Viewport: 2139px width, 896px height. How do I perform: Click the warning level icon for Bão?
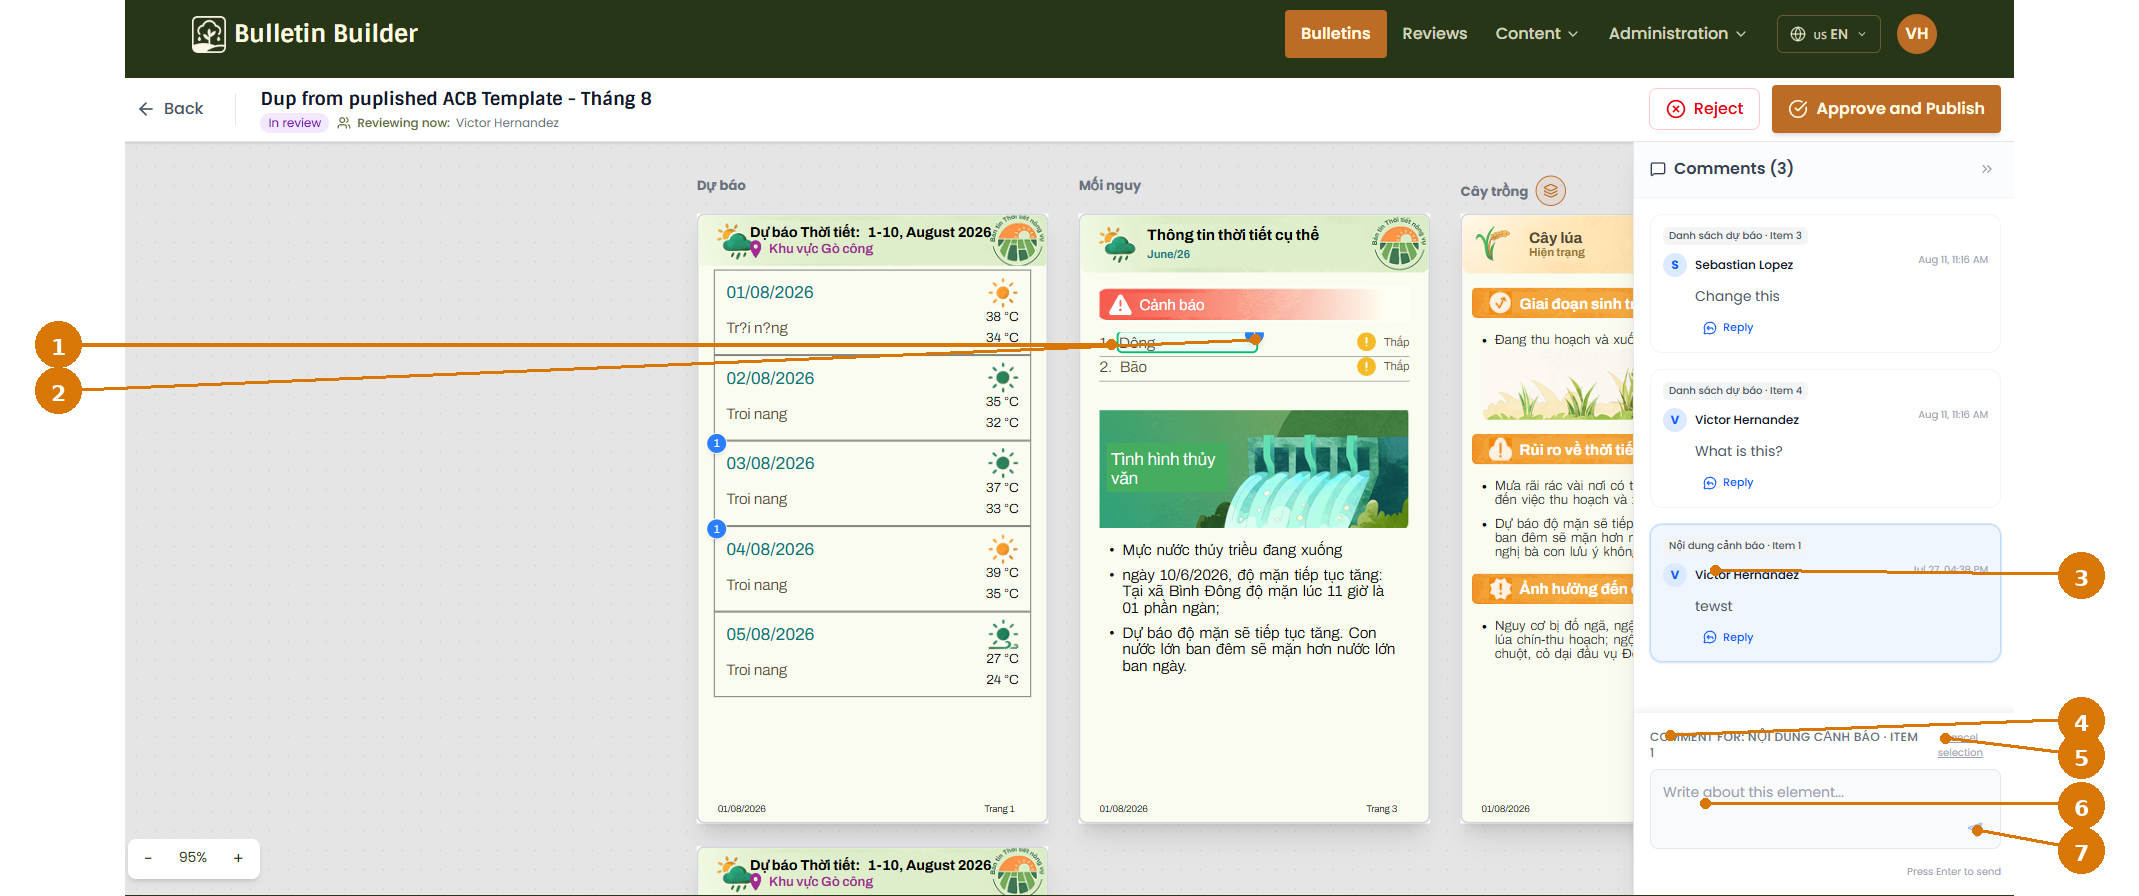point(1366,367)
